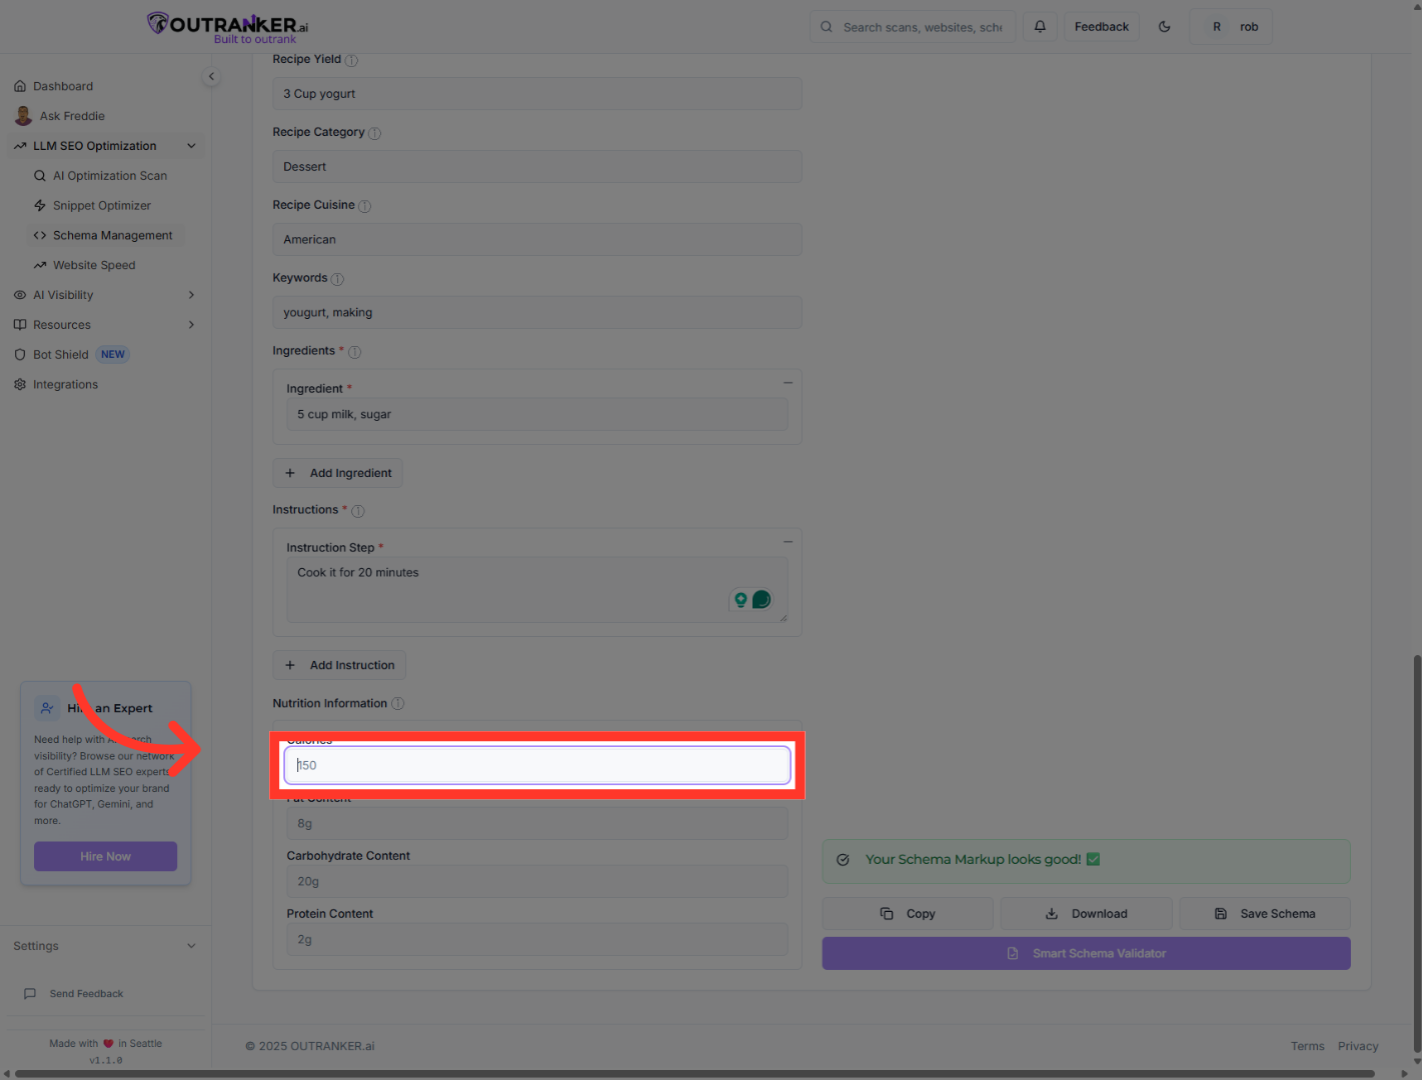Copy the schema markup

(x=908, y=914)
